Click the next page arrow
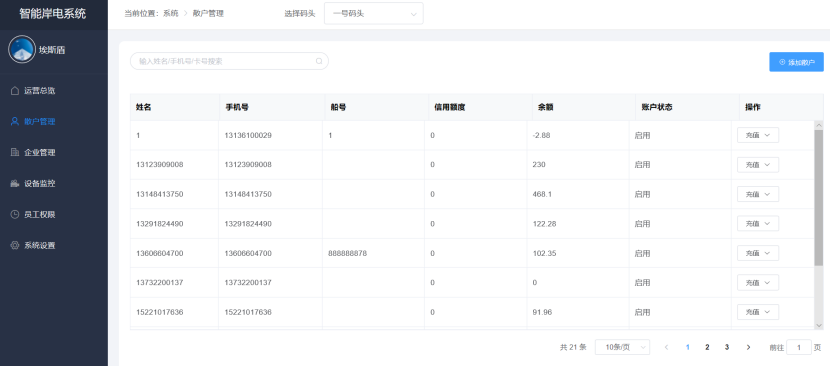The height and width of the screenshot is (366, 832). [x=748, y=347]
